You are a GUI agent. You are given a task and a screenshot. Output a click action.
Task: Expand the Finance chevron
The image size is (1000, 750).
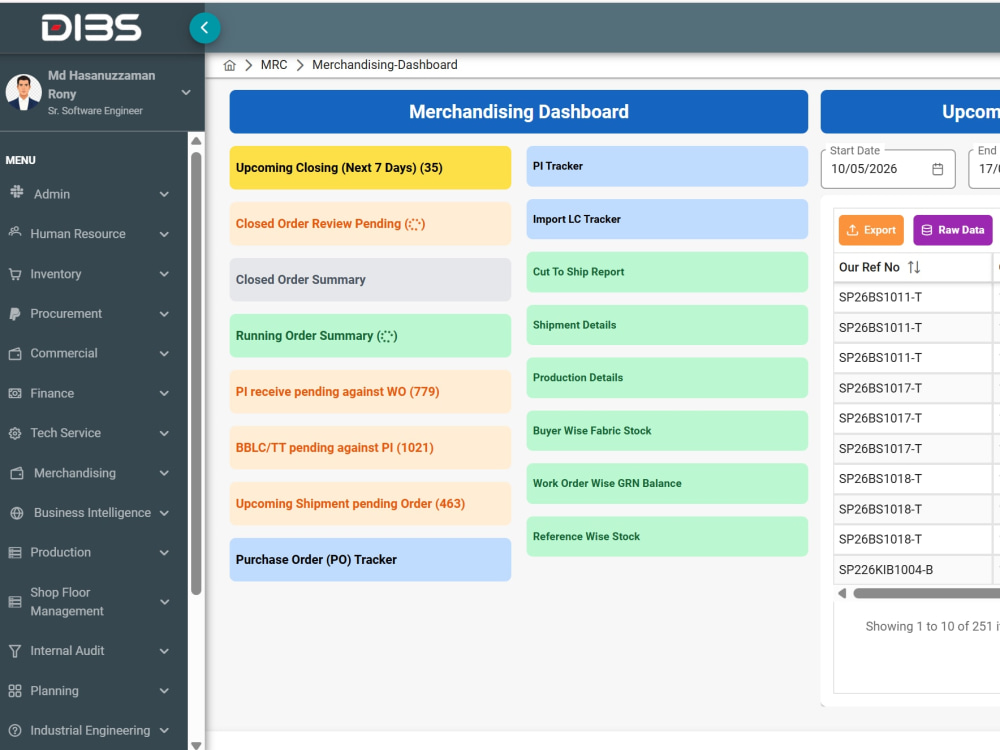(x=164, y=393)
